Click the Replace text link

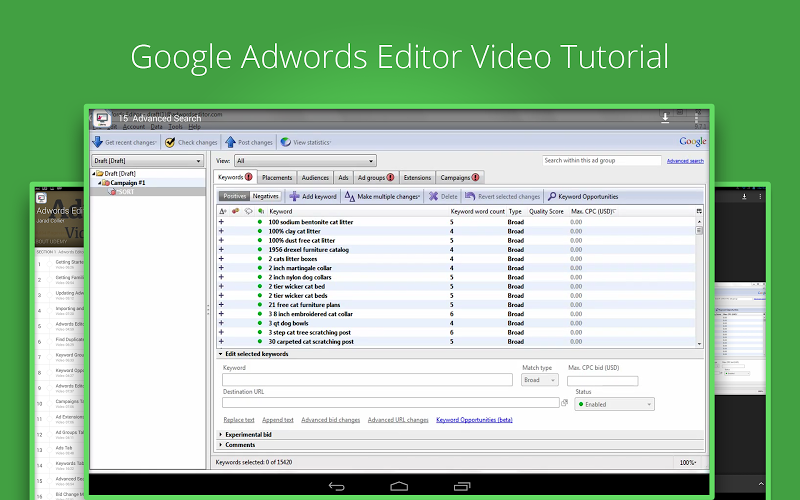[239, 420]
